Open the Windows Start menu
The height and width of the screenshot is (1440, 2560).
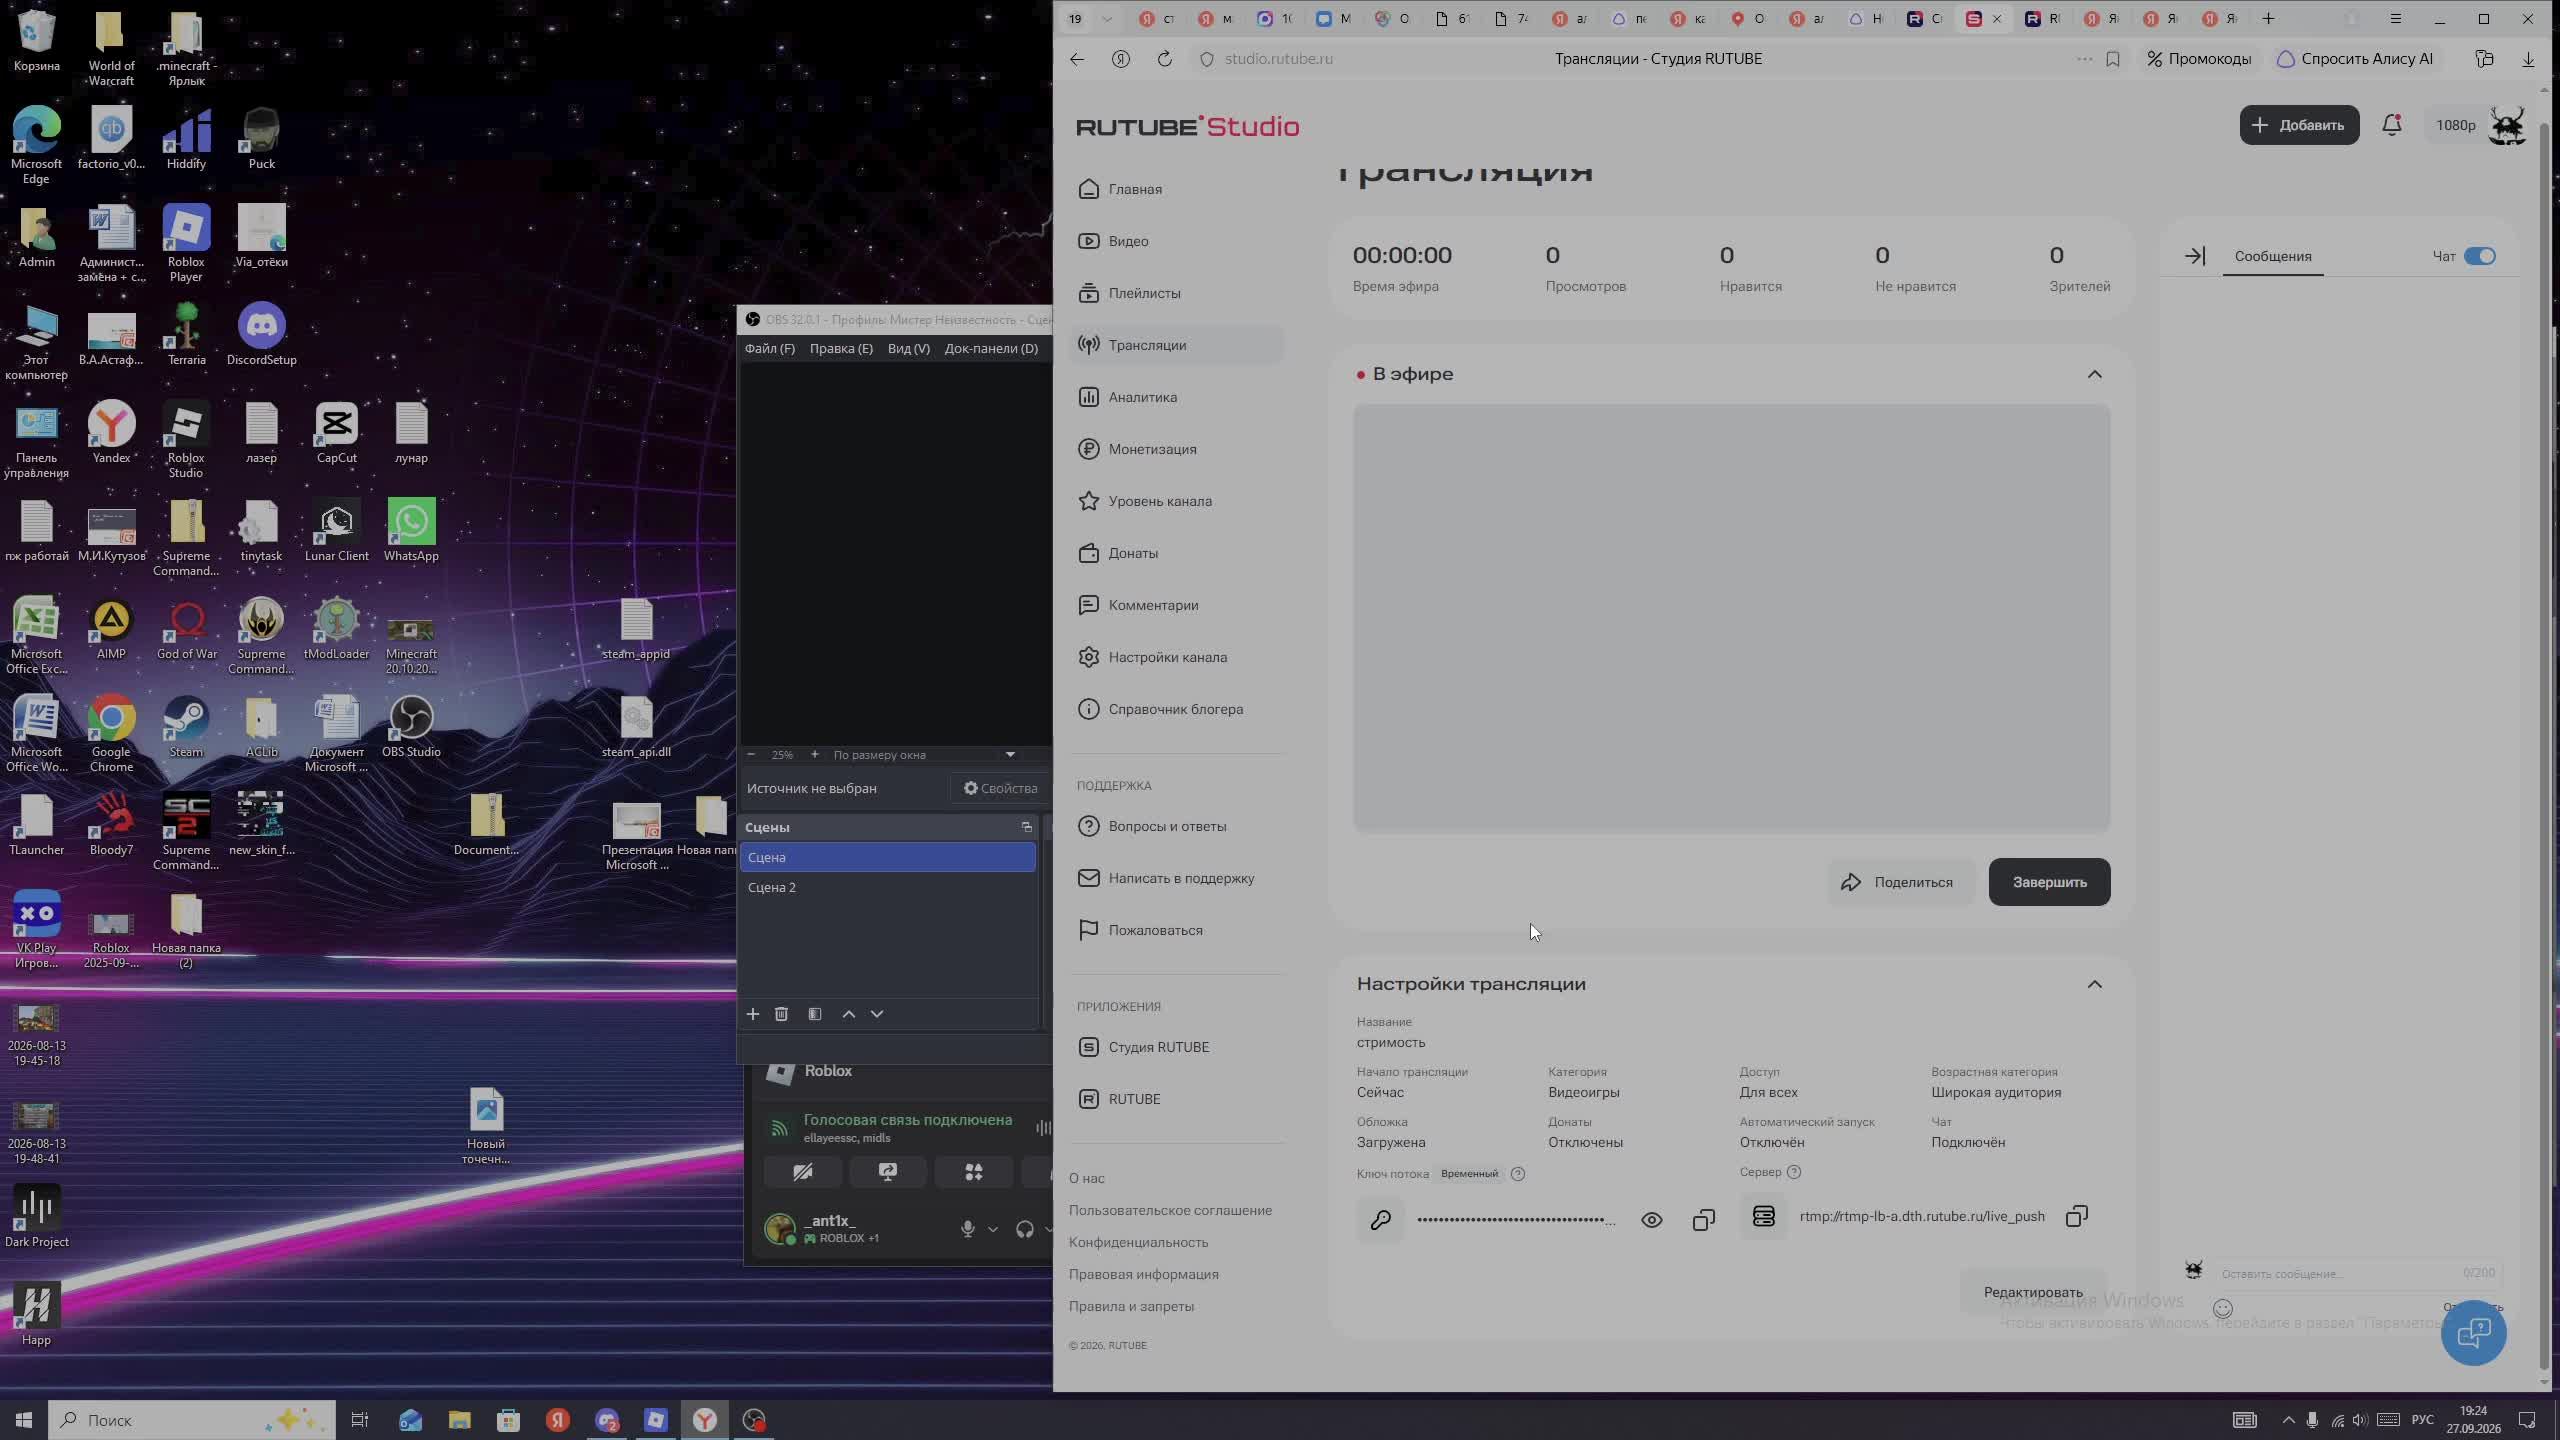click(24, 1420)
